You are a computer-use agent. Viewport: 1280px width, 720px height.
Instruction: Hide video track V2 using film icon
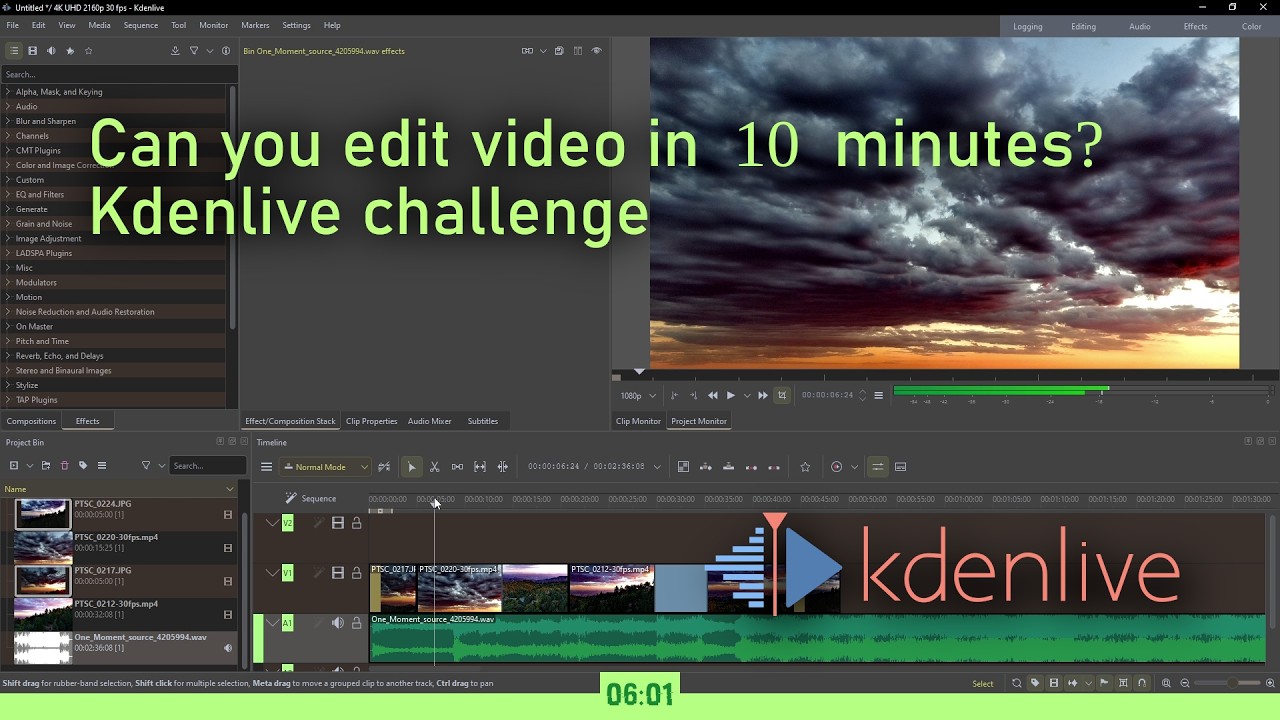(x=338, y=523)
